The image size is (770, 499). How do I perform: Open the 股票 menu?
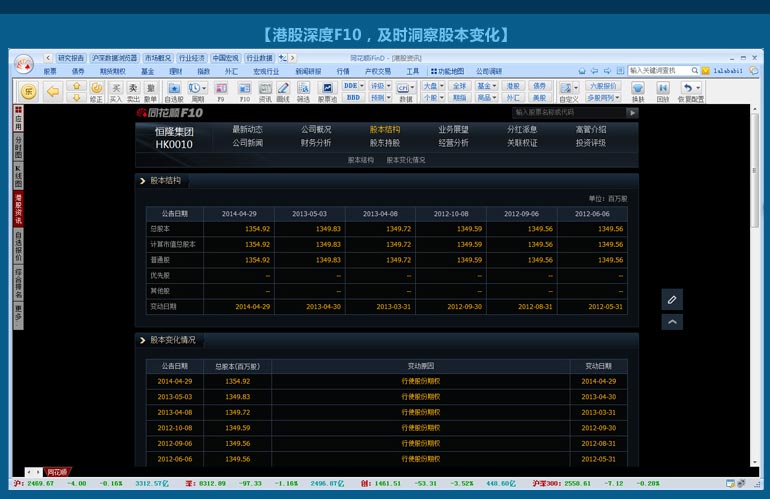(50, 71)
